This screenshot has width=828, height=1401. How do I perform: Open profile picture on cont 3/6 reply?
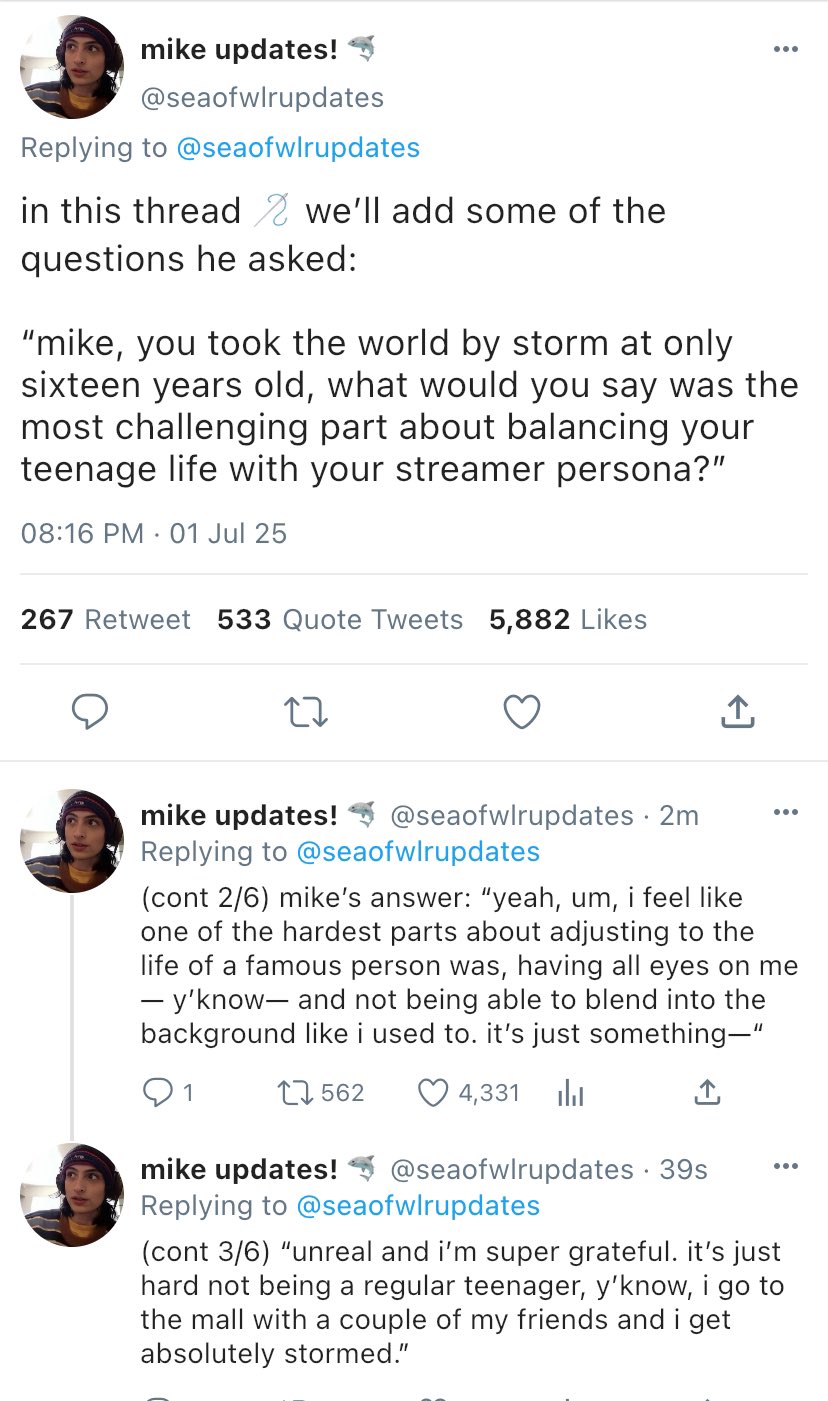(72, 1194)
